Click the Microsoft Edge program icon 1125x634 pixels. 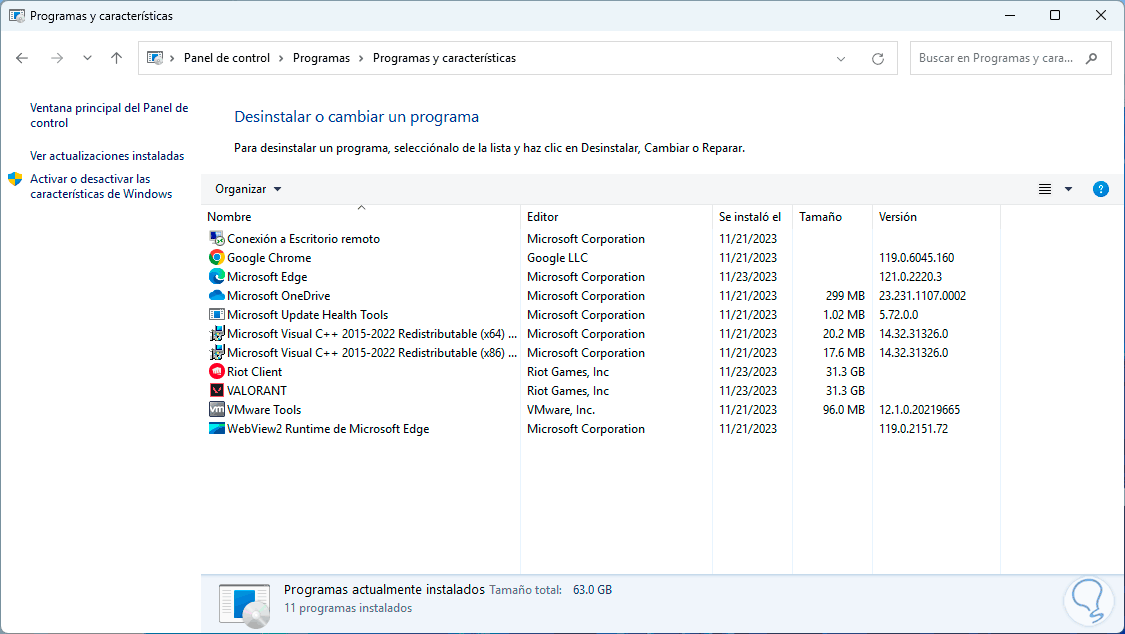[x=217, y=277]
